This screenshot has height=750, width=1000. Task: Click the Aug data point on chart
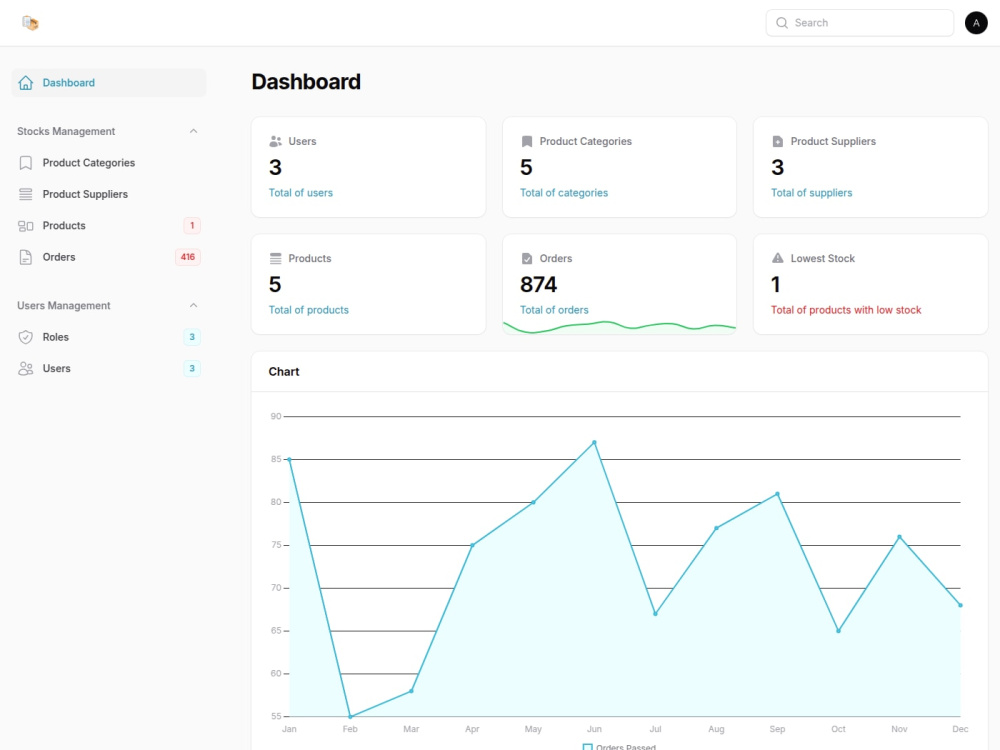pyautogui.click(x=716, y=528)
